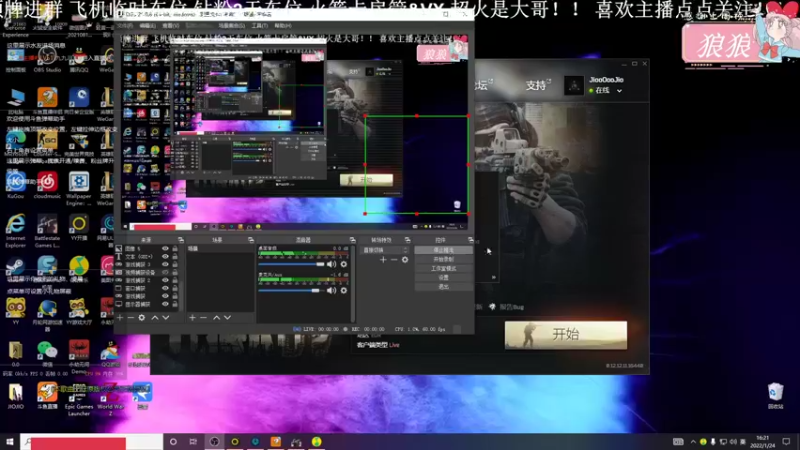Click the 开始 start button in game launcher

point(566,335)
